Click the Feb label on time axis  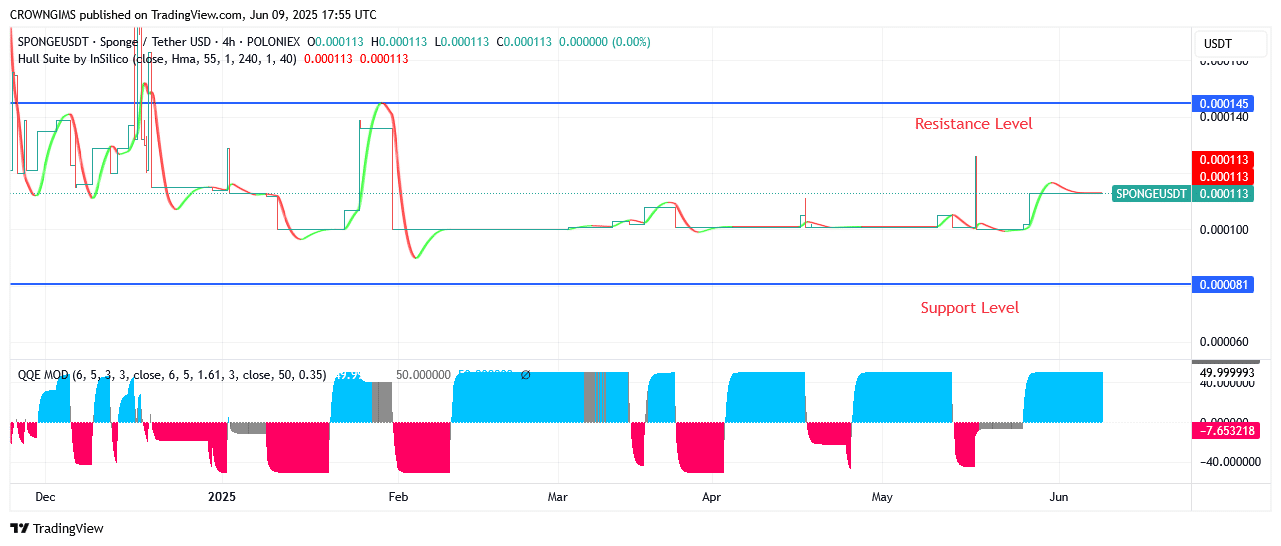click(x=398, y=497)
